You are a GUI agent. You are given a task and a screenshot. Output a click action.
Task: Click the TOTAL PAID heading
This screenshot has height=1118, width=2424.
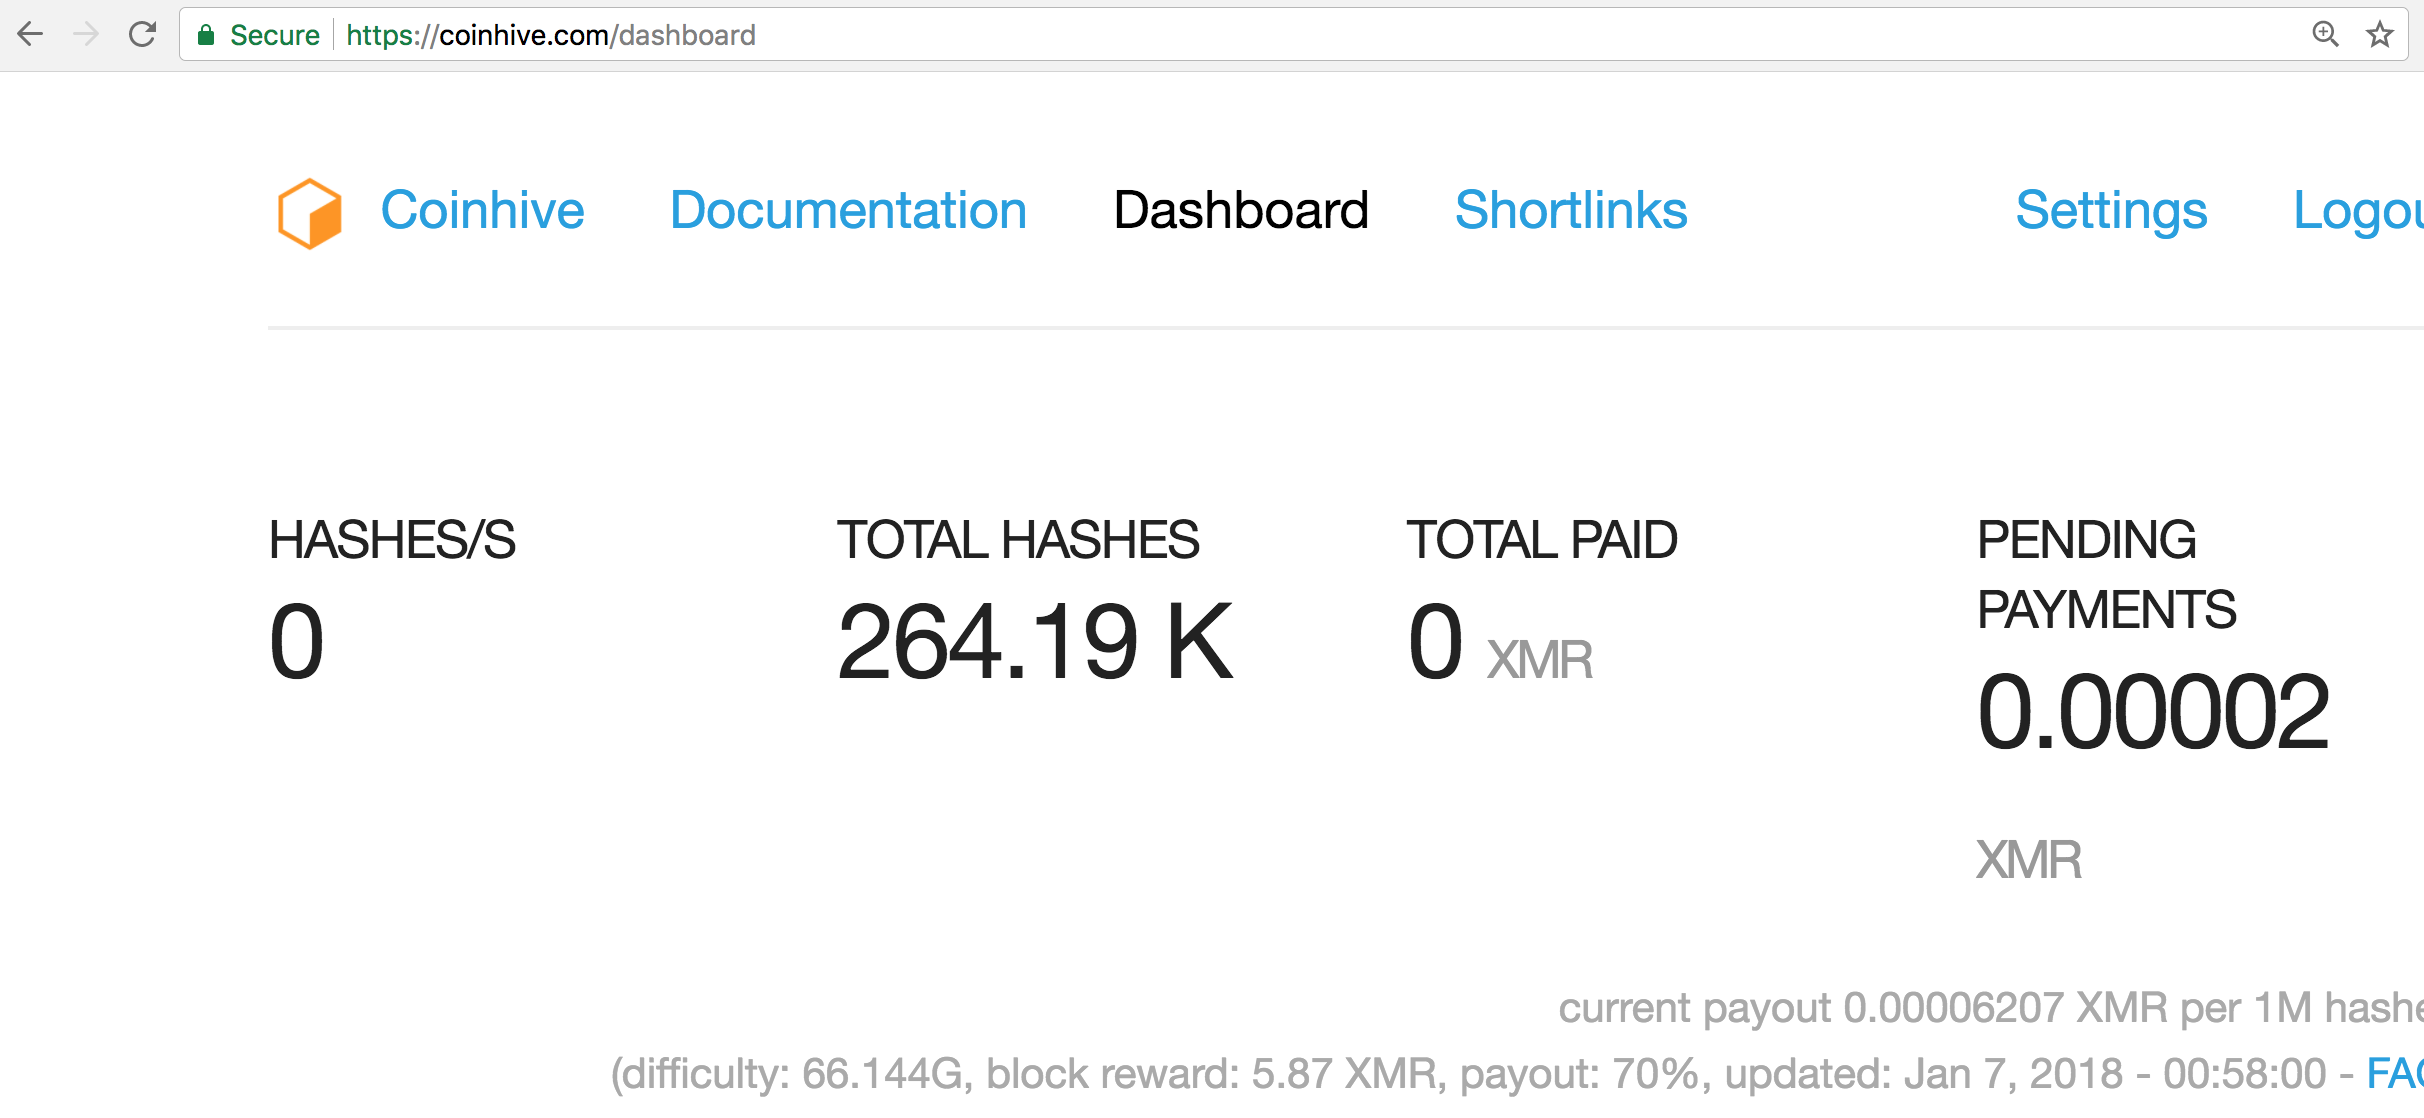click(1541, 540)
